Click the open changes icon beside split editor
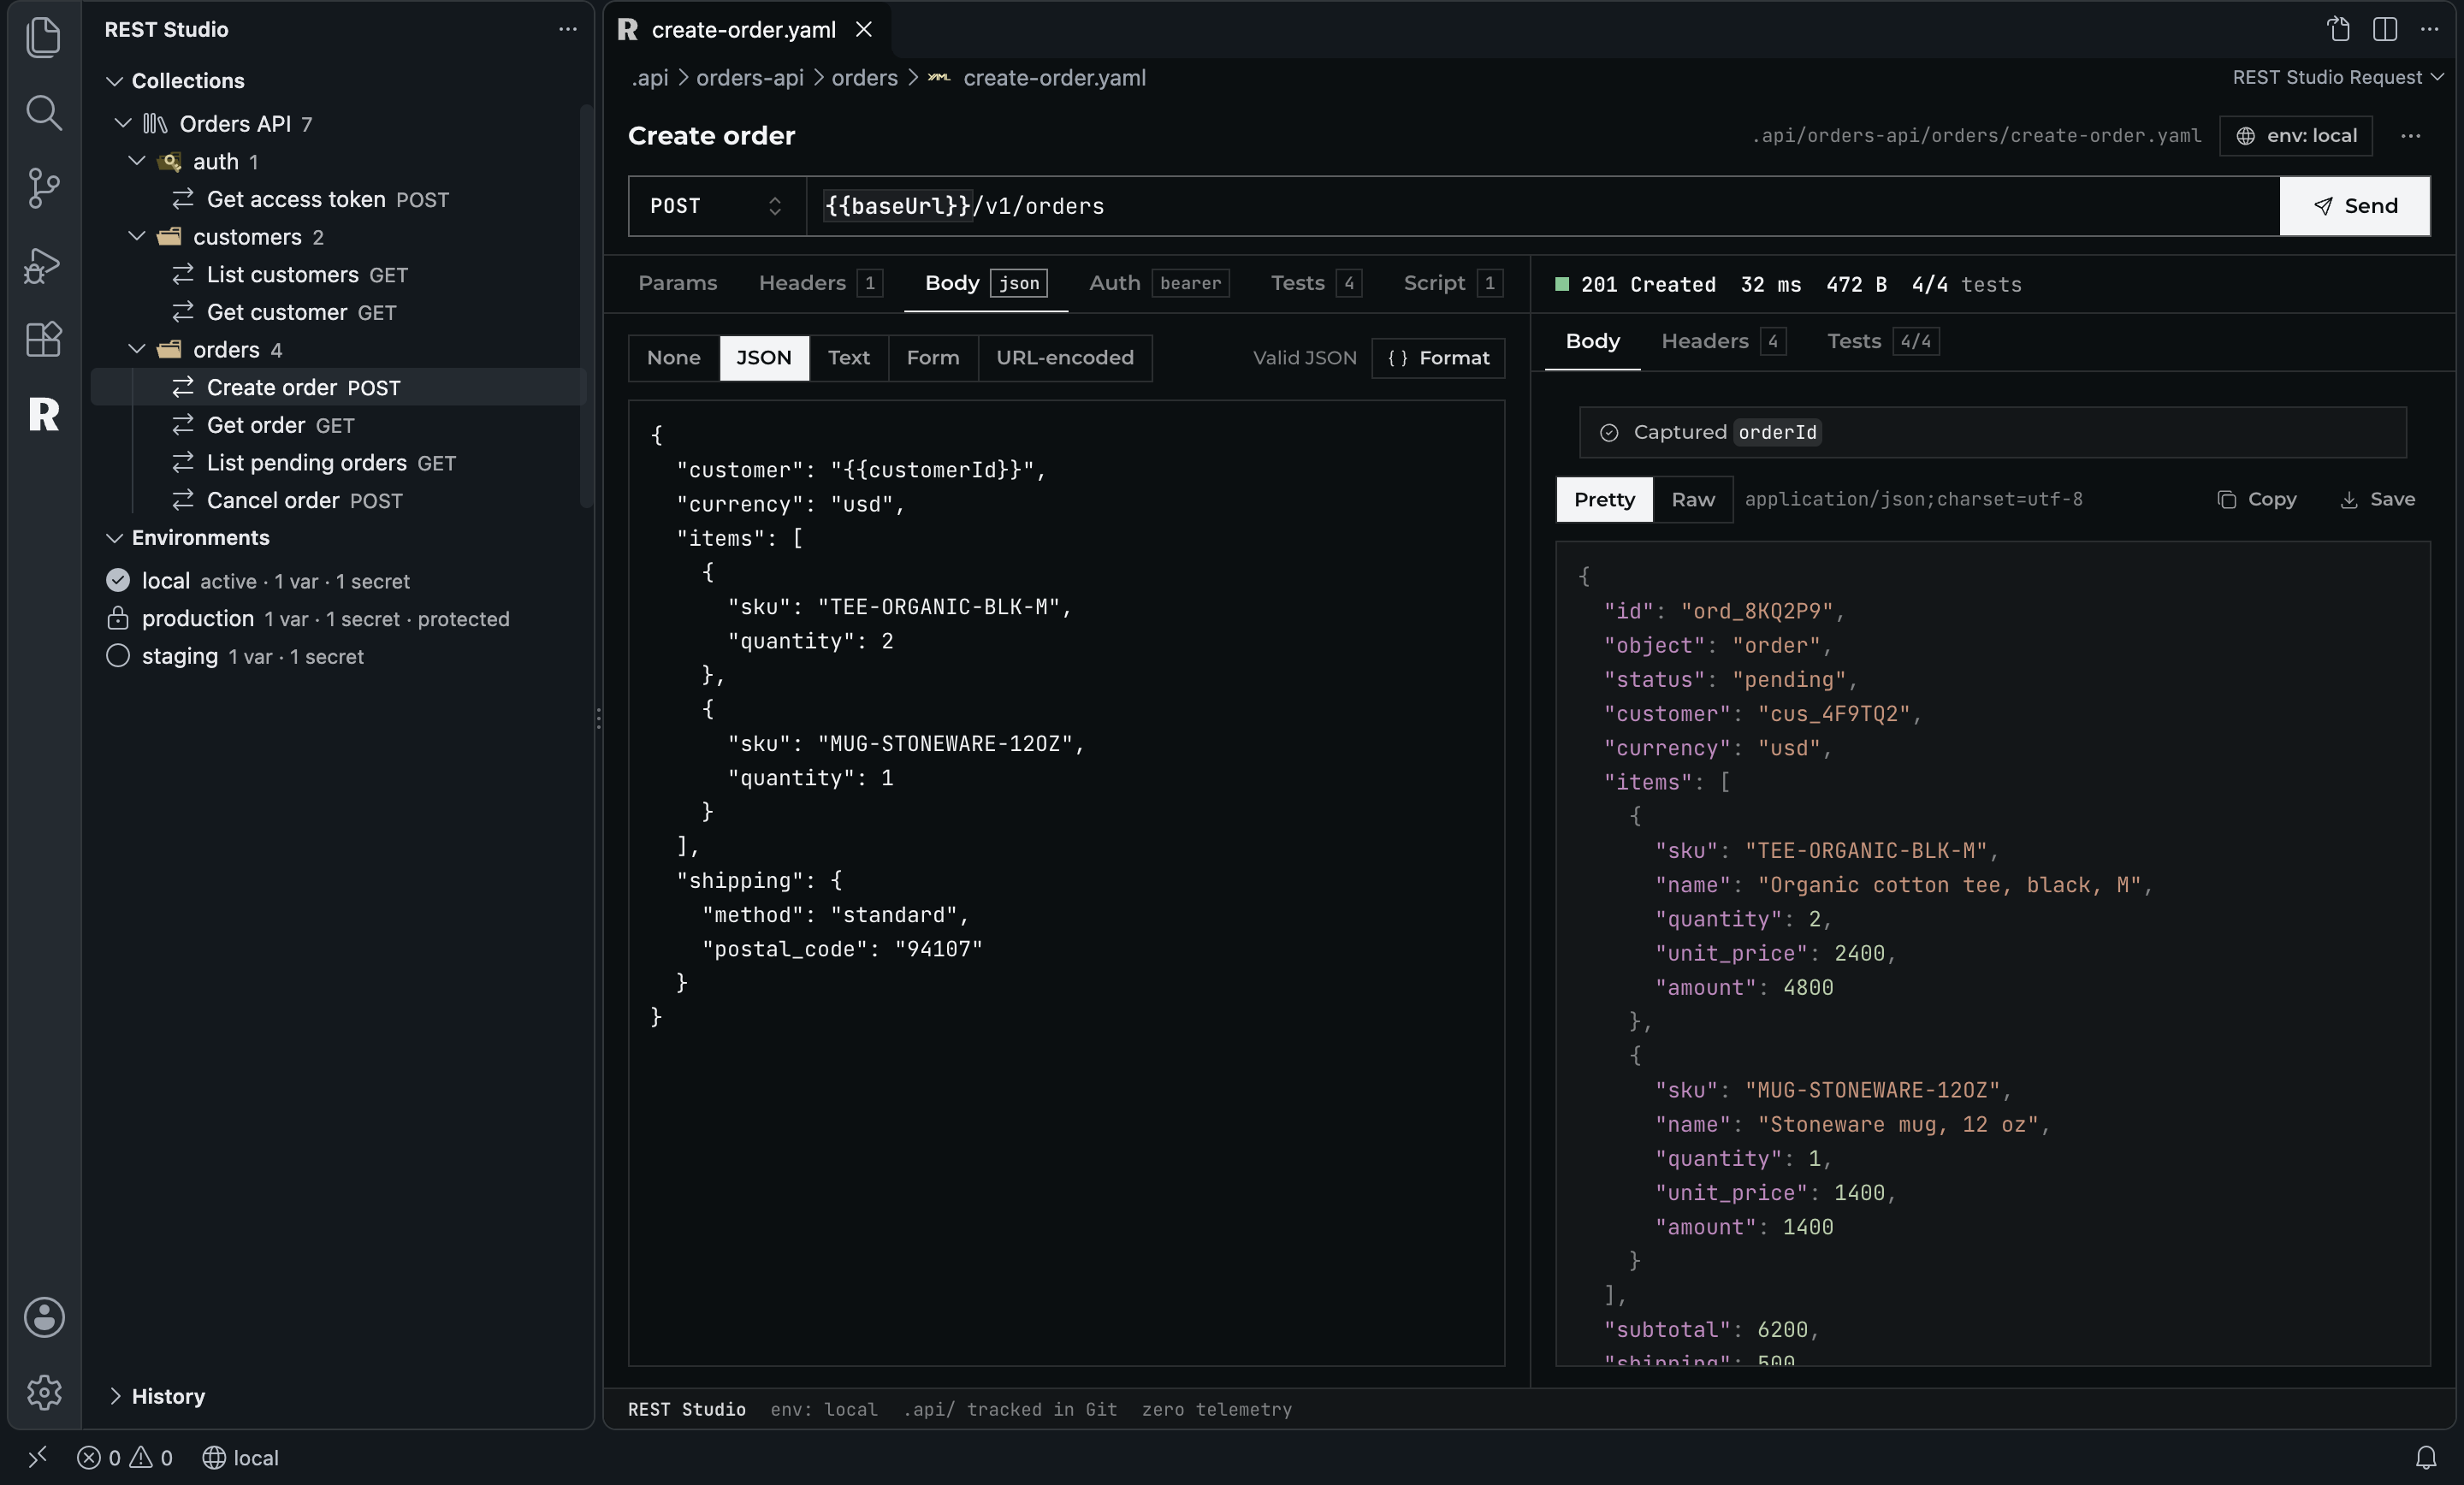 [x=2338, y=29]
